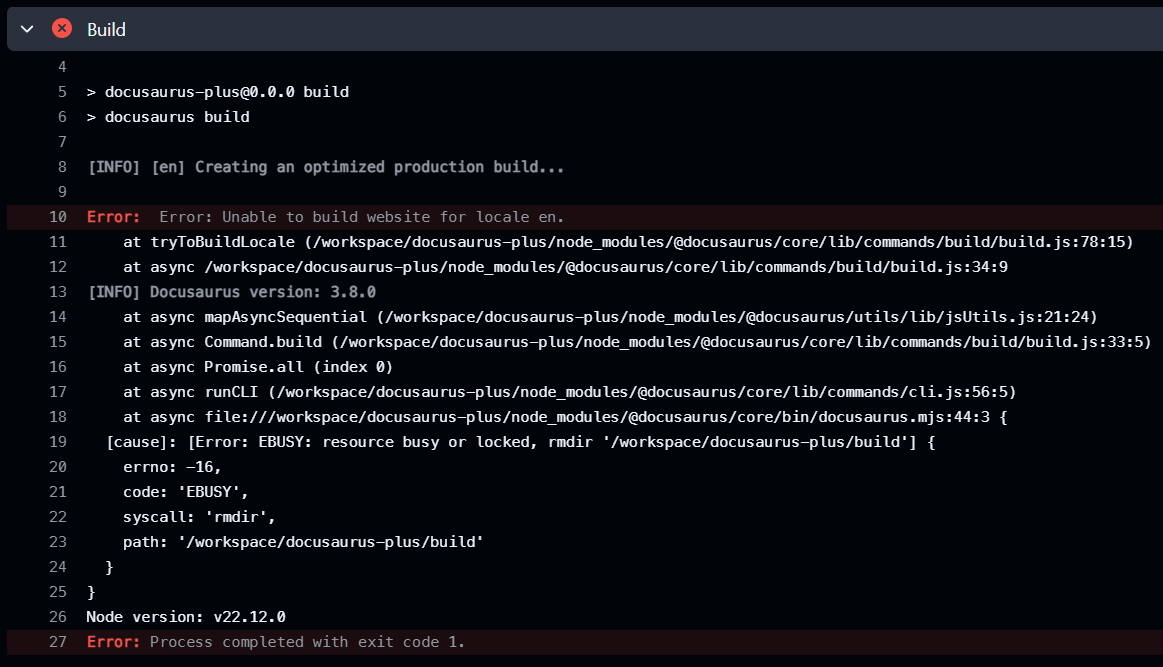Screen dimensions: 1163x667
Task: Select line number 23
Action: tap(58, 542)
